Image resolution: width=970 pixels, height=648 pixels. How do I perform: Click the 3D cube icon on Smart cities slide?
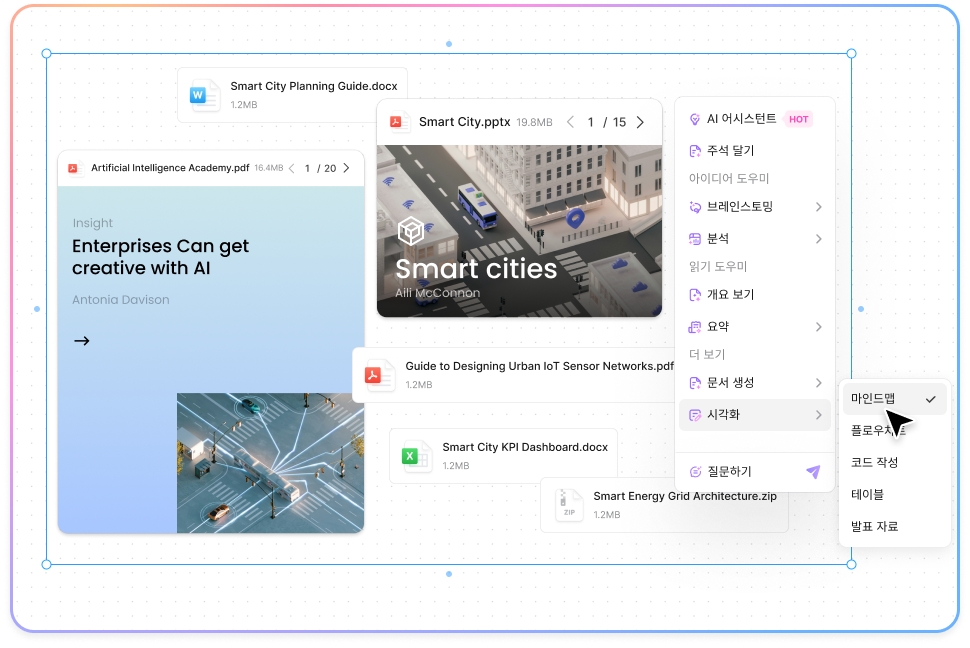pyautogui.click(x=411, y=232)
